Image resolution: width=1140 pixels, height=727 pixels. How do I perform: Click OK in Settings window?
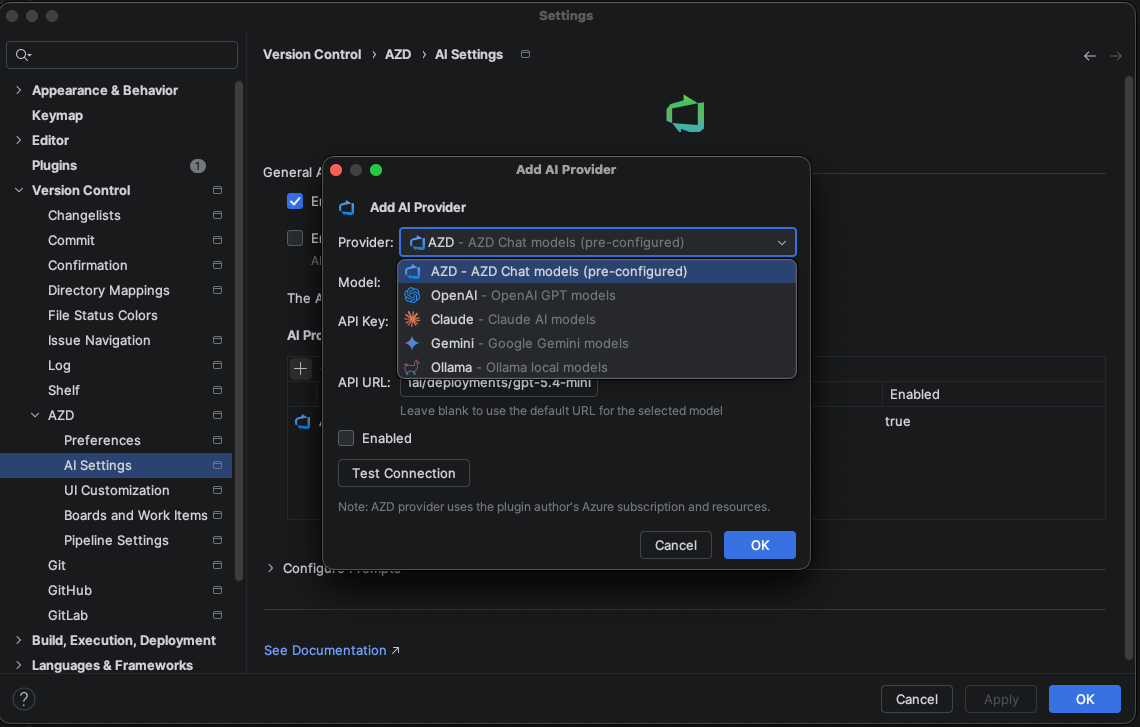(x=1085, y=699)
